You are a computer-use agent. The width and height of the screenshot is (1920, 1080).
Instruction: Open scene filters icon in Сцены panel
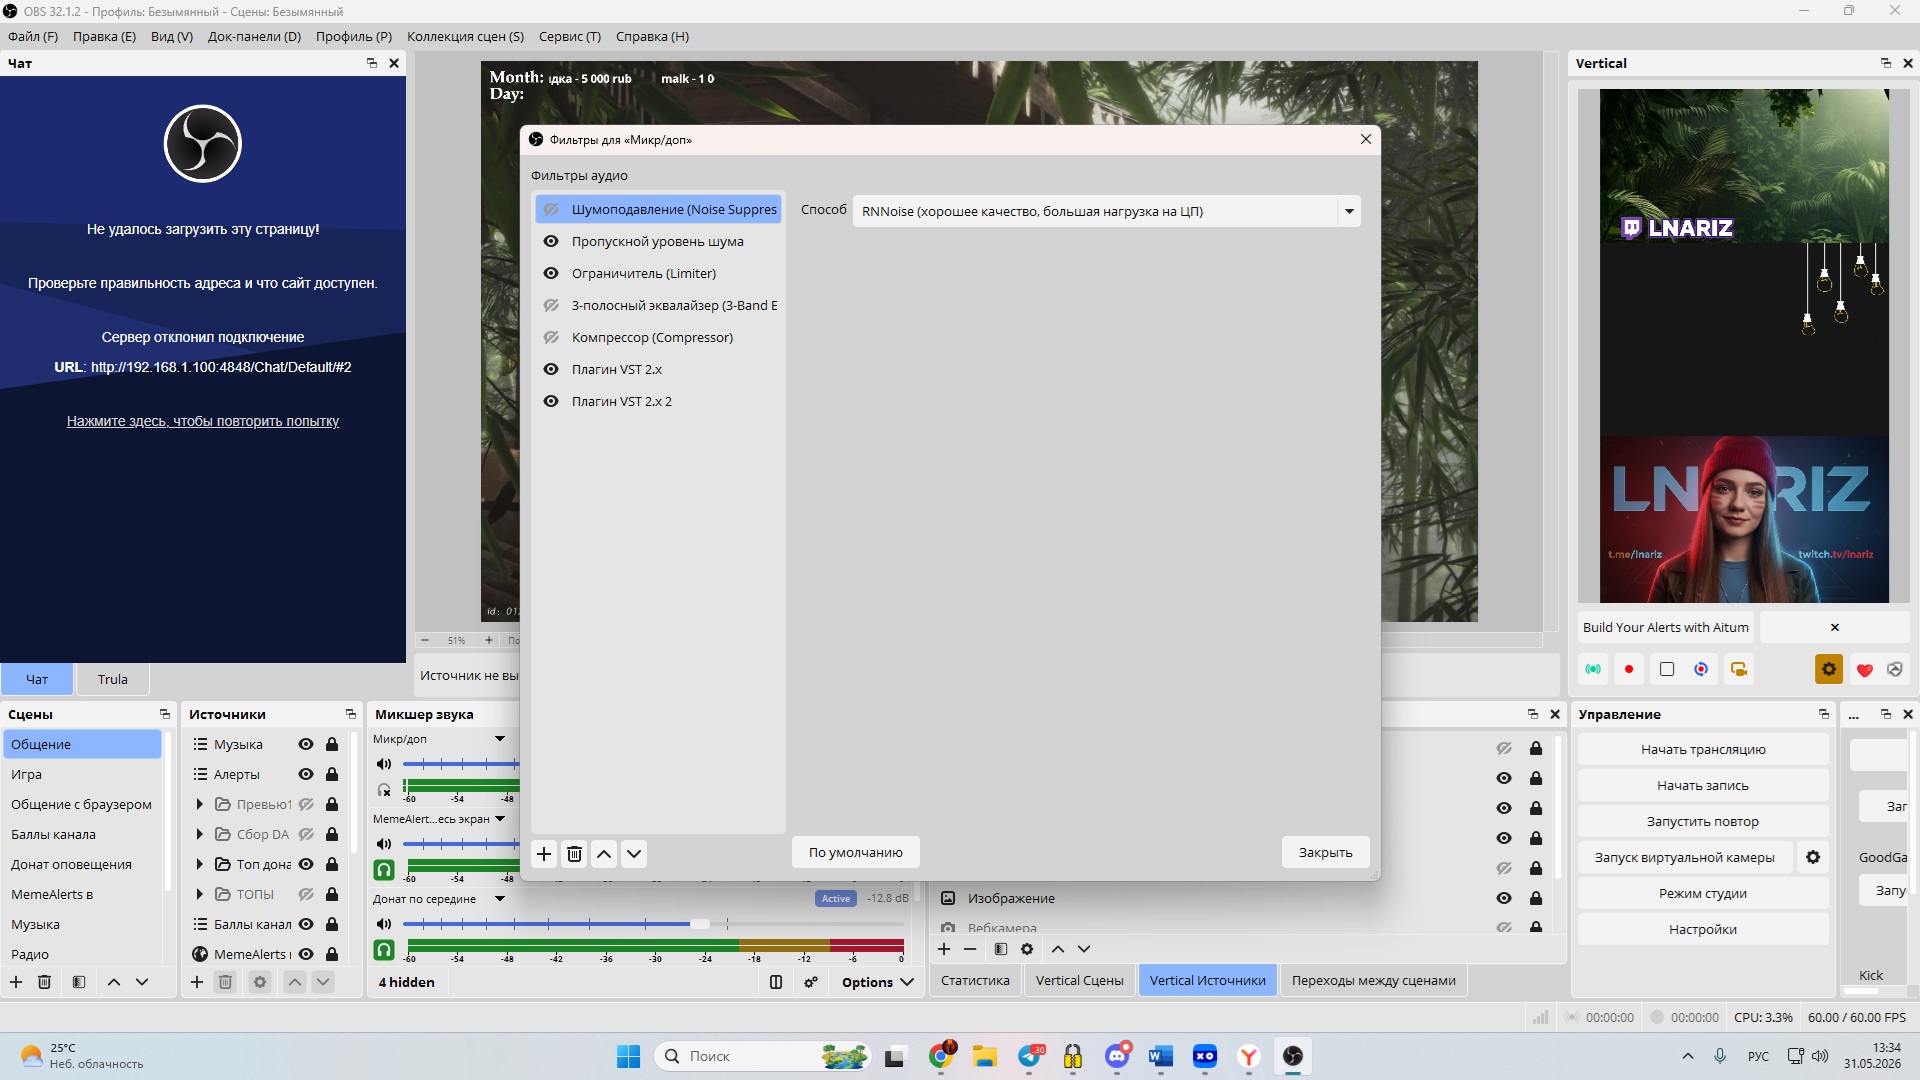(79, 982)
